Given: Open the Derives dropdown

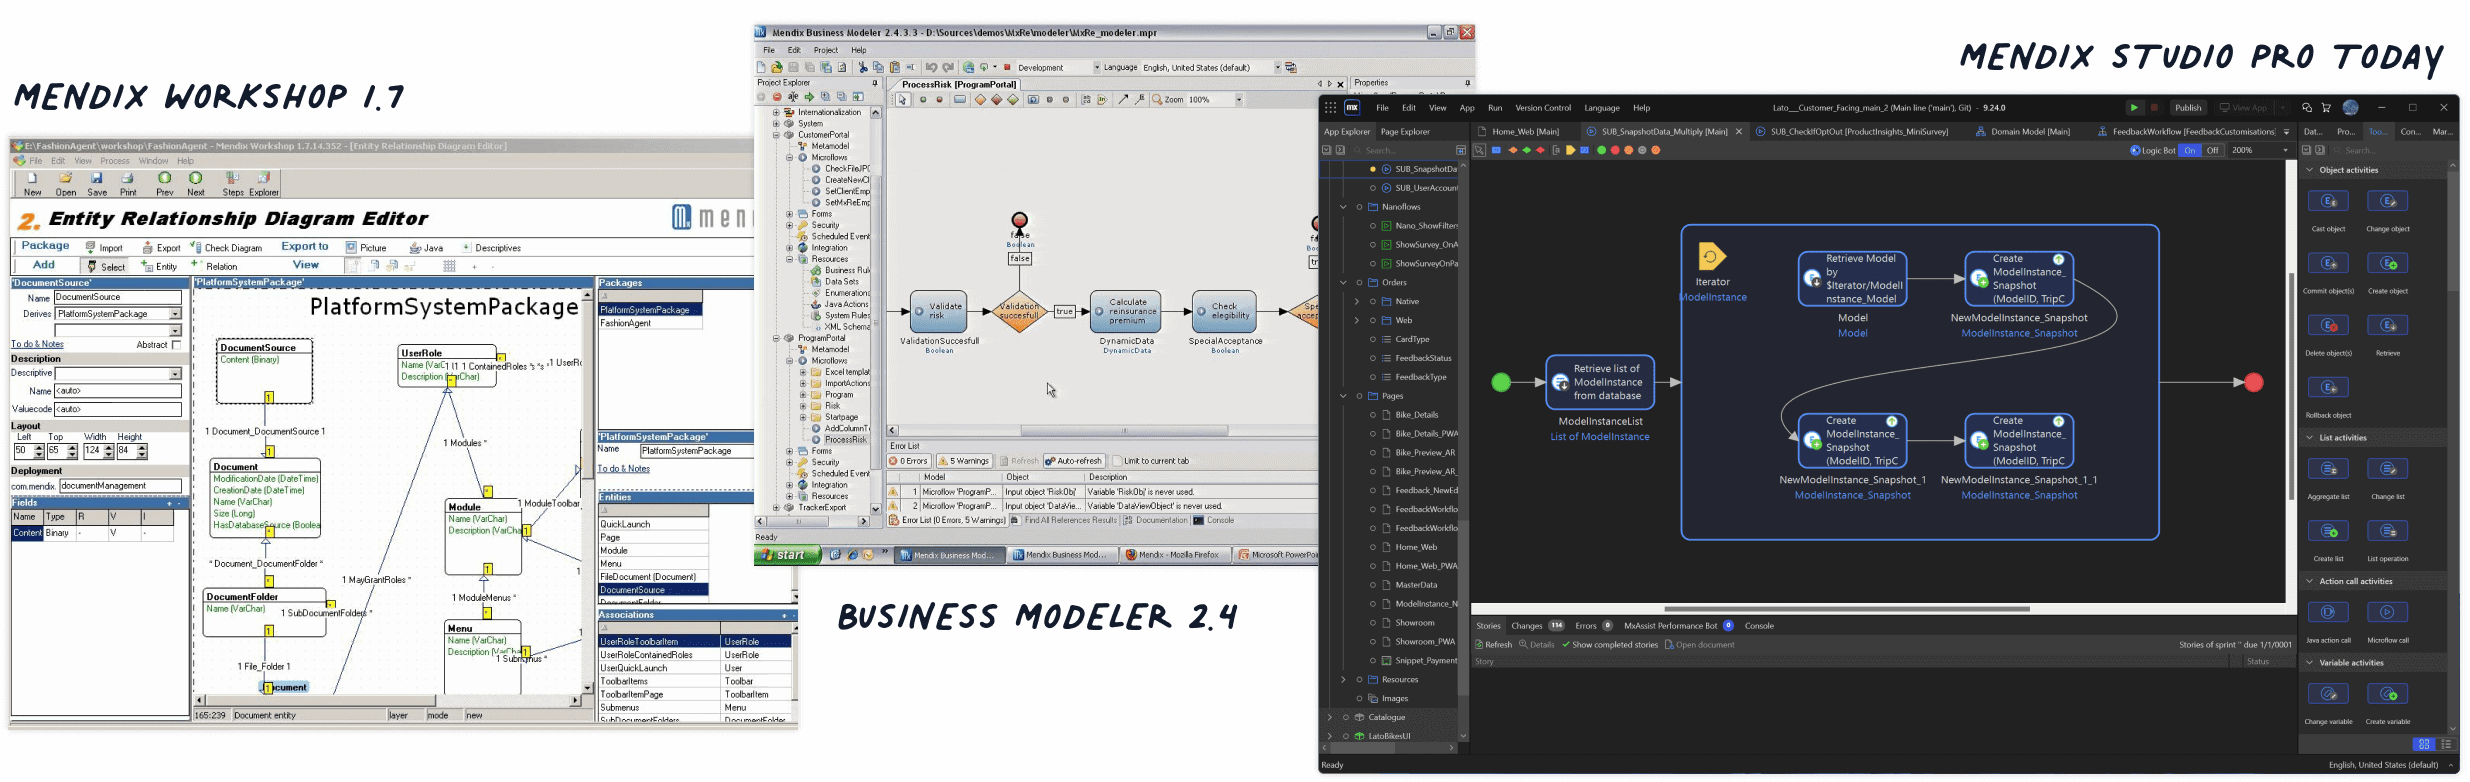Looking at the screenshot, I should 175,314.
